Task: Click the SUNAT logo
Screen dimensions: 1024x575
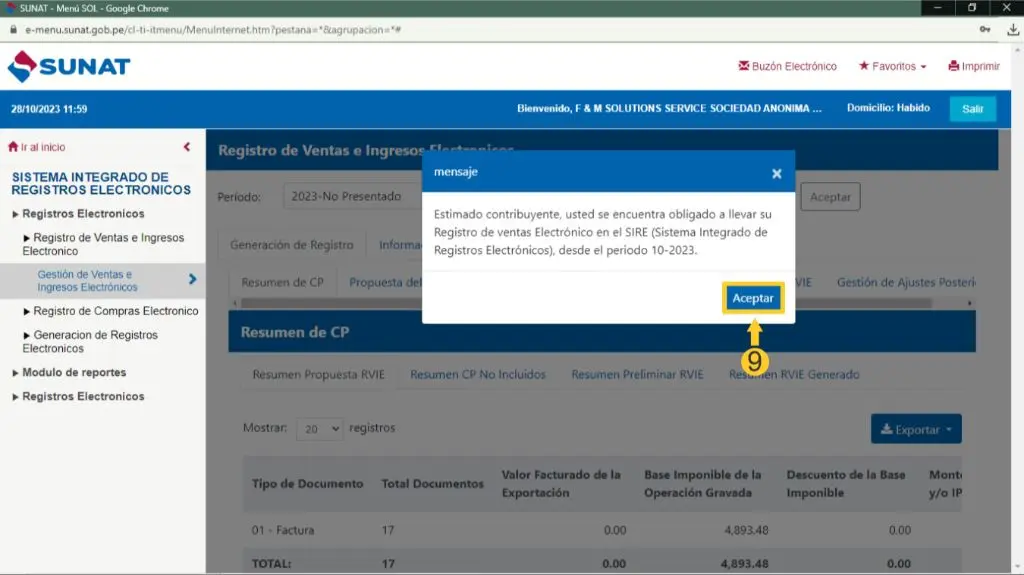Action: [69, 67]
